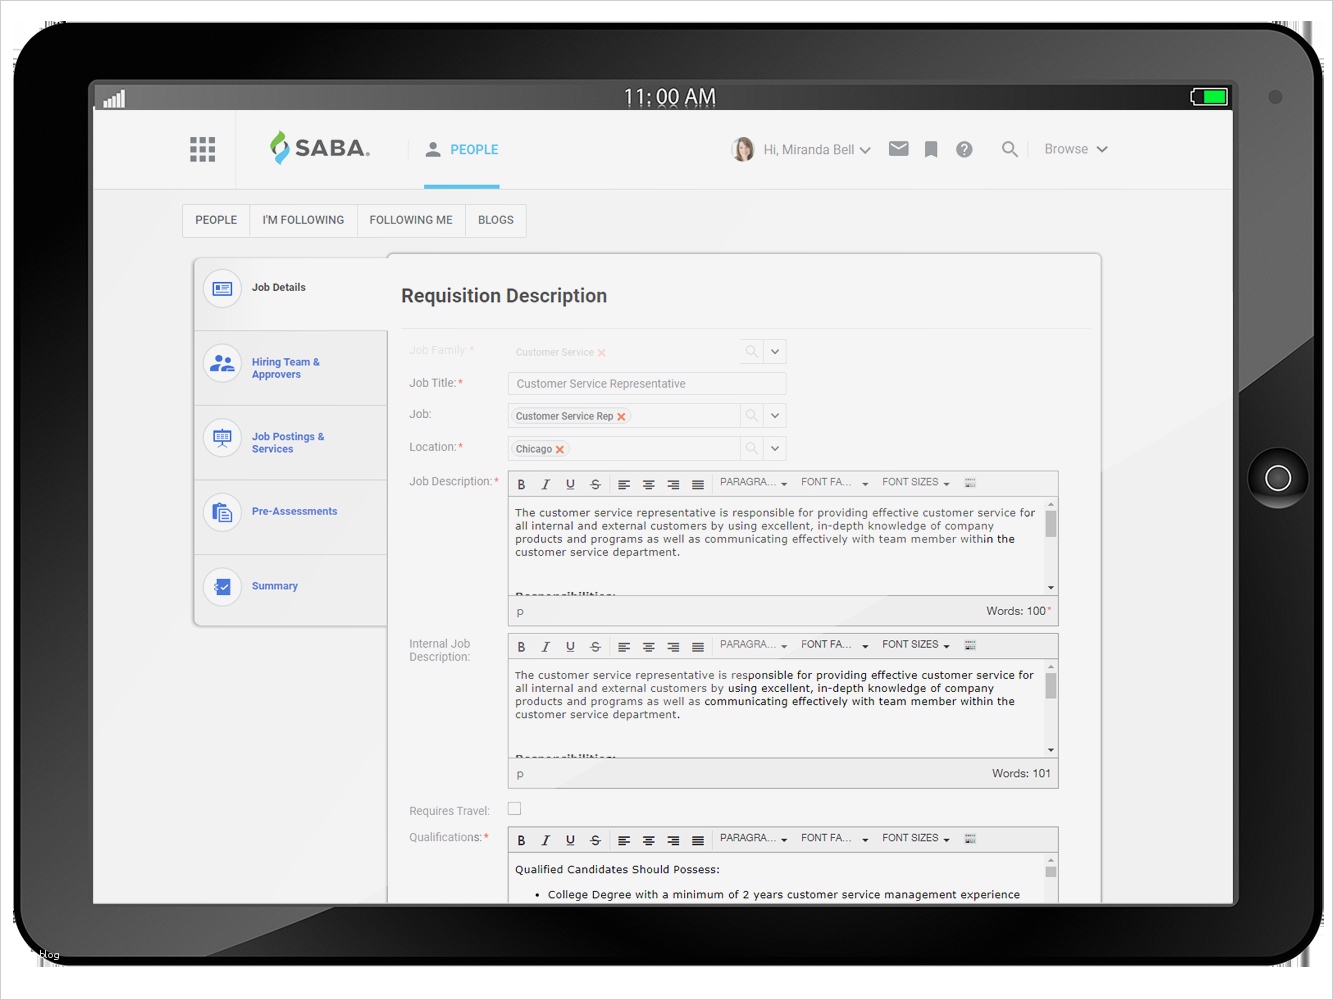
Task: Click the Internal Job Description scrollbar thumb
Action: point(1051,686)
